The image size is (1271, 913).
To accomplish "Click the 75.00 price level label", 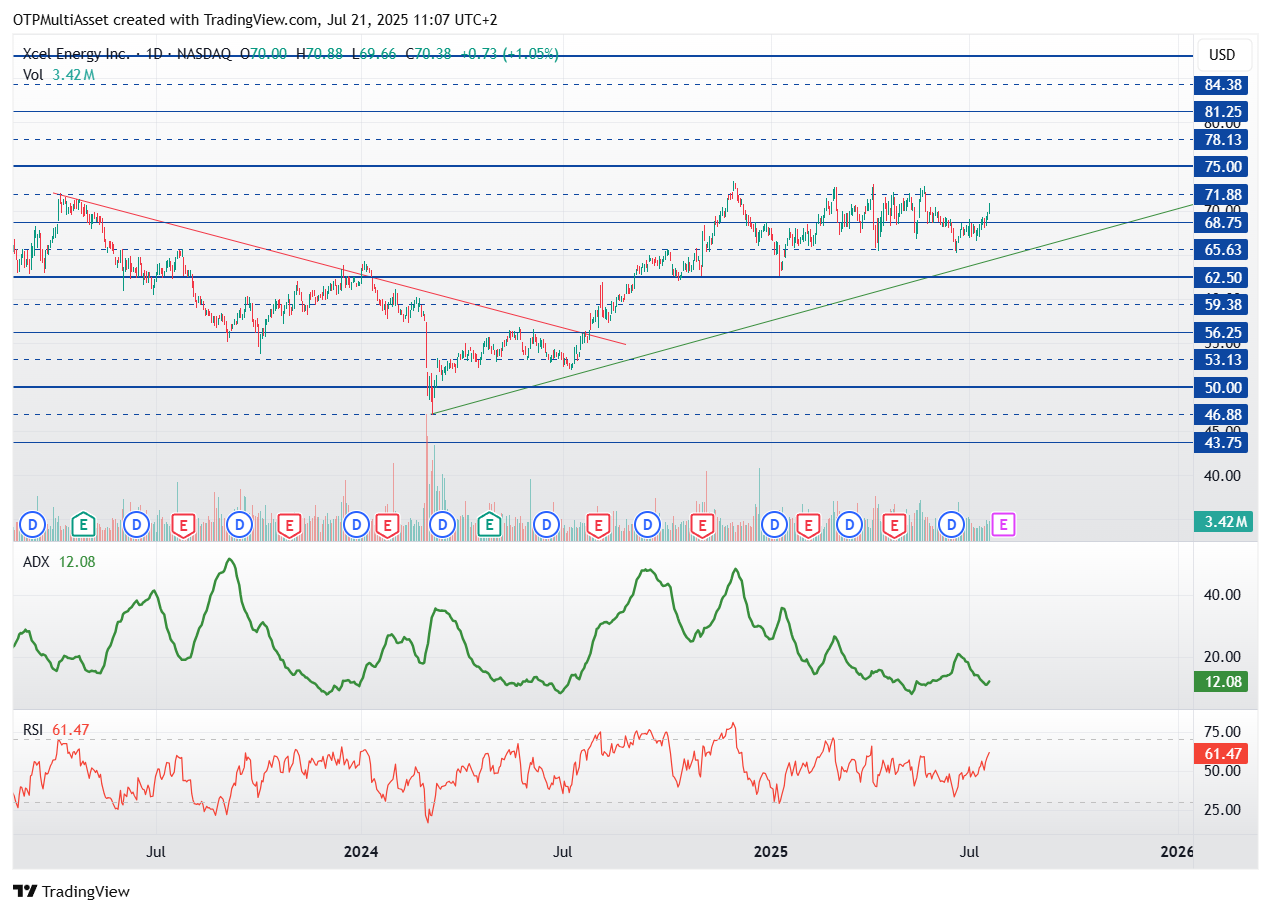I will pyautogui.click(x=1225, y=167).
